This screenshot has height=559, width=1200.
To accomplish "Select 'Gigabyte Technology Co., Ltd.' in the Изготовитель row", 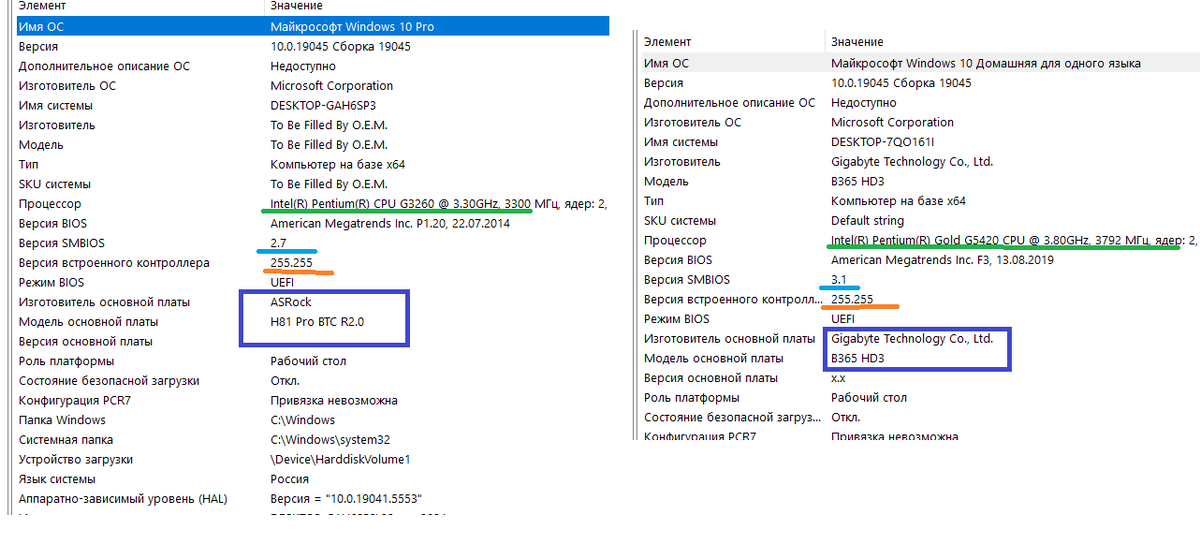I will tap(912, 162).
